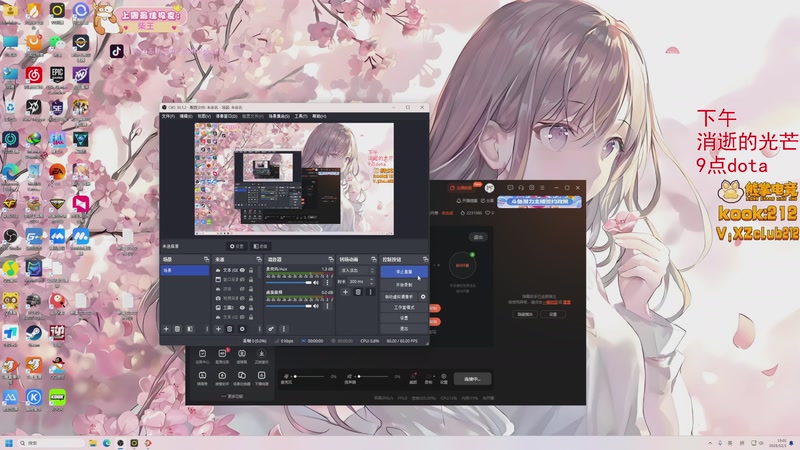
Task: Open the OBS Help menu
Action: click(x=319, y=116)
